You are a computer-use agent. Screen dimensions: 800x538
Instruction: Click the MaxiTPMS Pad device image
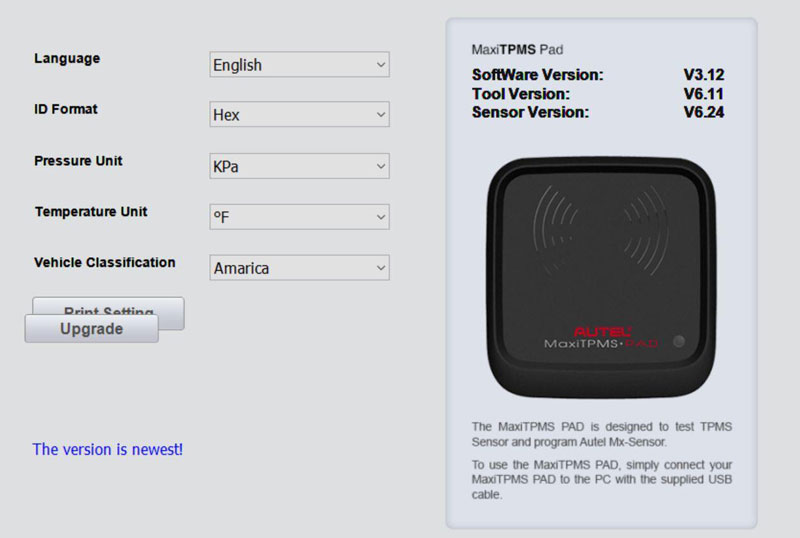pyautogui.click(x=601, y=278)
